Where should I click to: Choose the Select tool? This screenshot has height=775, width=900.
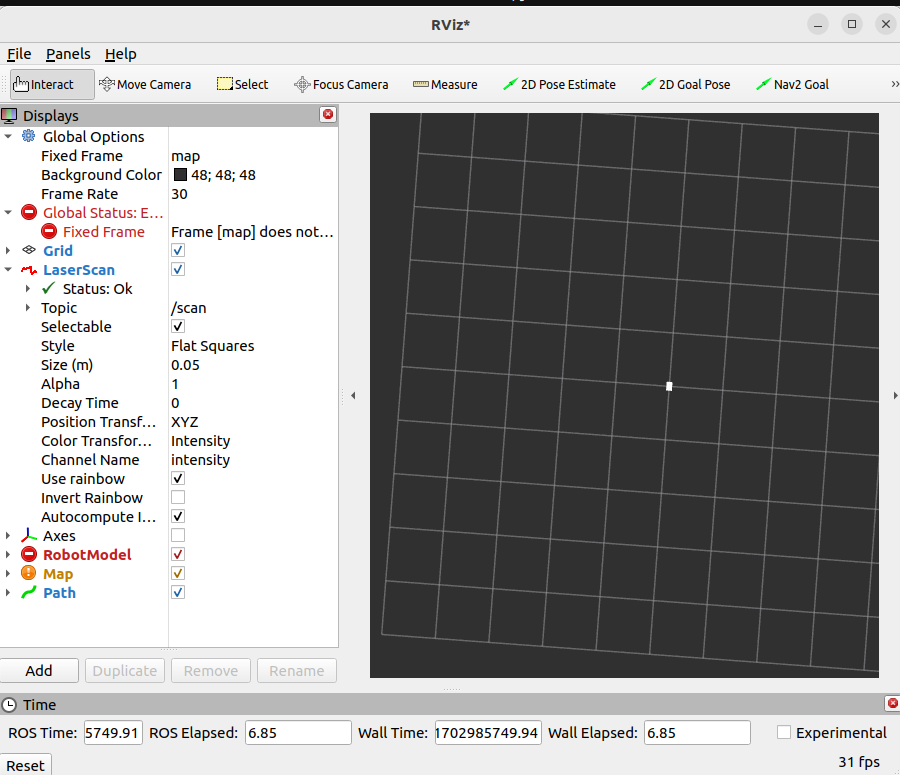pyautogui.click(x=242, y=84)
